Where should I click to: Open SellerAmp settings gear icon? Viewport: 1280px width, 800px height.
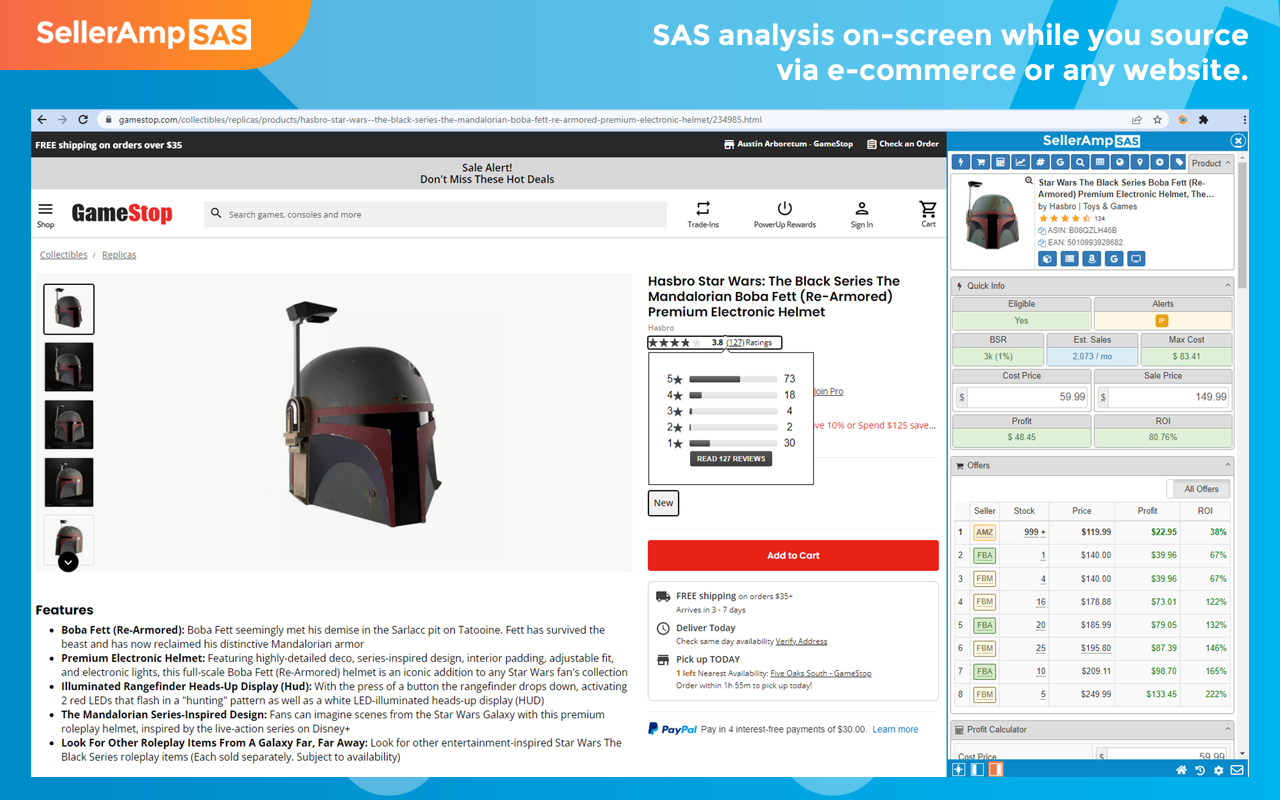pos(1218,770)
